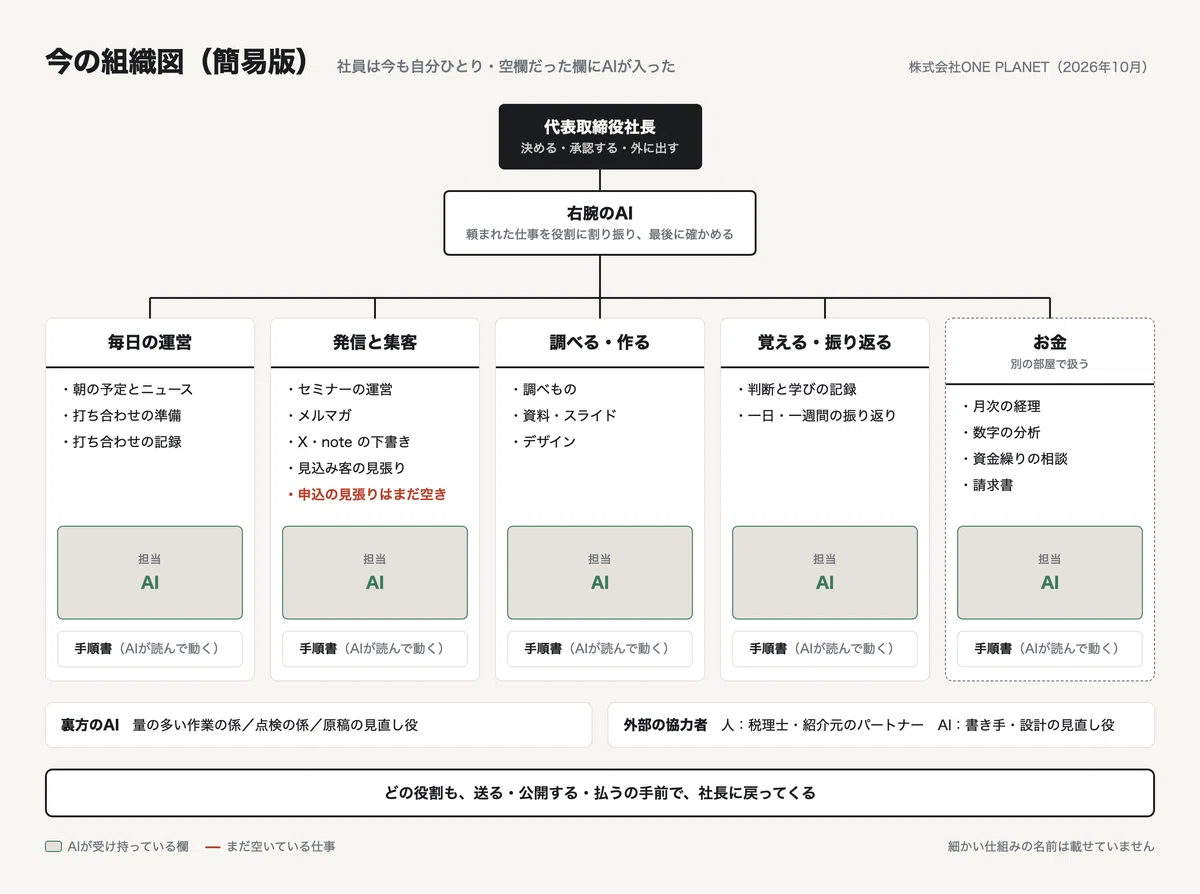The width and height of the screenshot is (1200, 894).
Task: Click the 代表取締役社長 box
Action: click(600, 137)
